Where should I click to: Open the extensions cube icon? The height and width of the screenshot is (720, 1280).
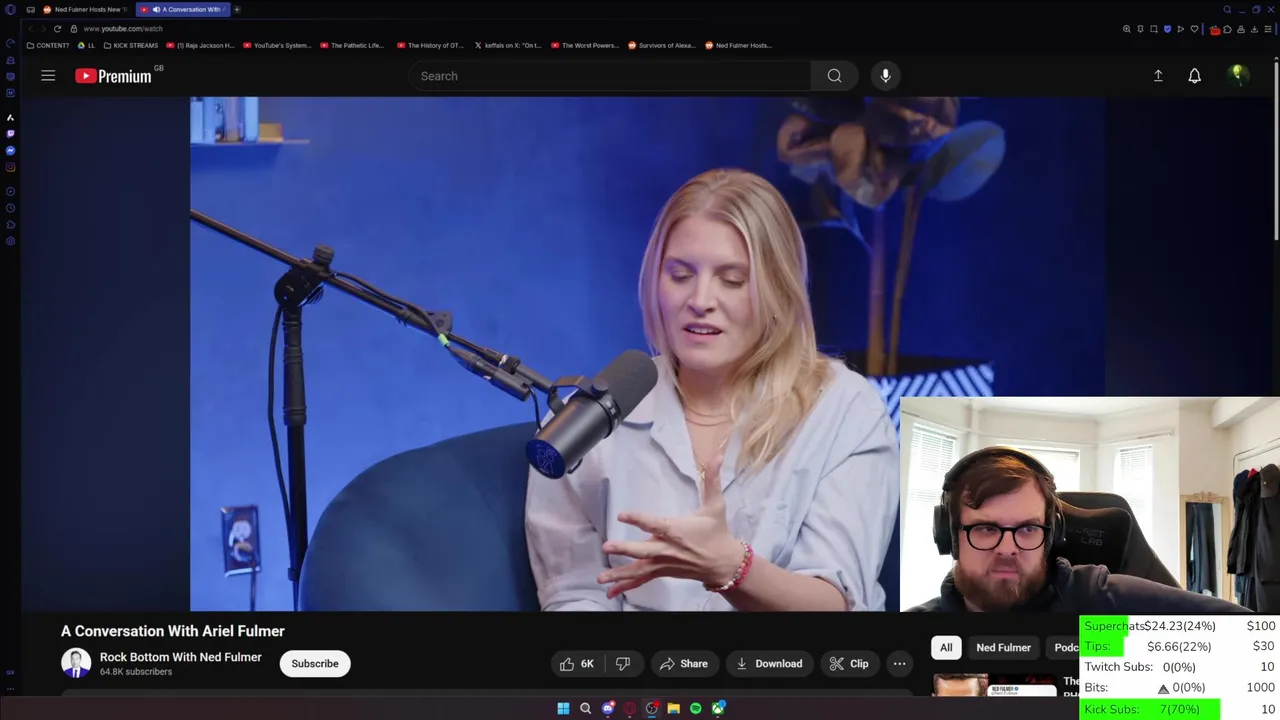(x=1227, y=29)
